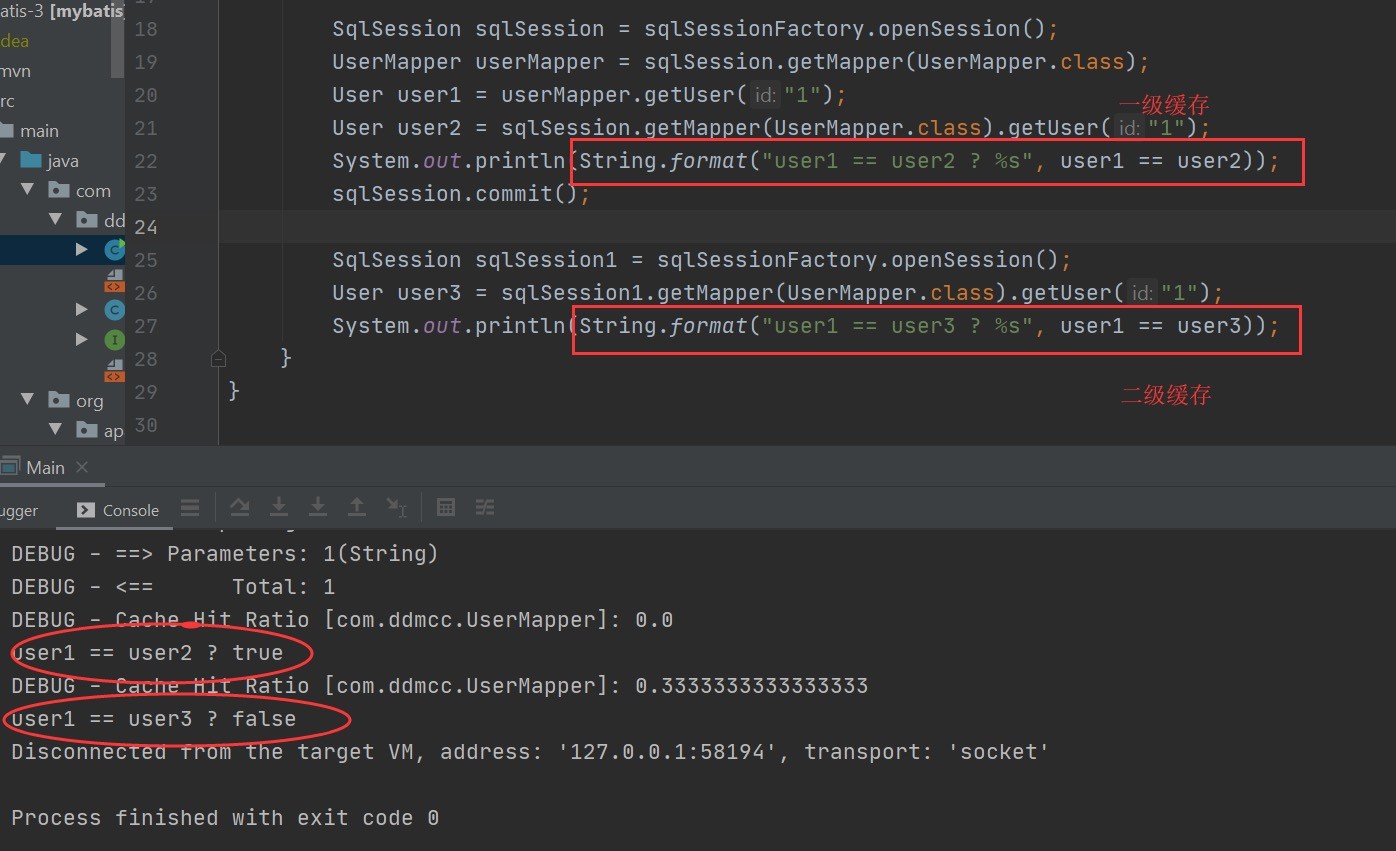This screenshot has height=851, width=1396.
Task: Click the Run to Cursor icon
Action: [396, 508]
